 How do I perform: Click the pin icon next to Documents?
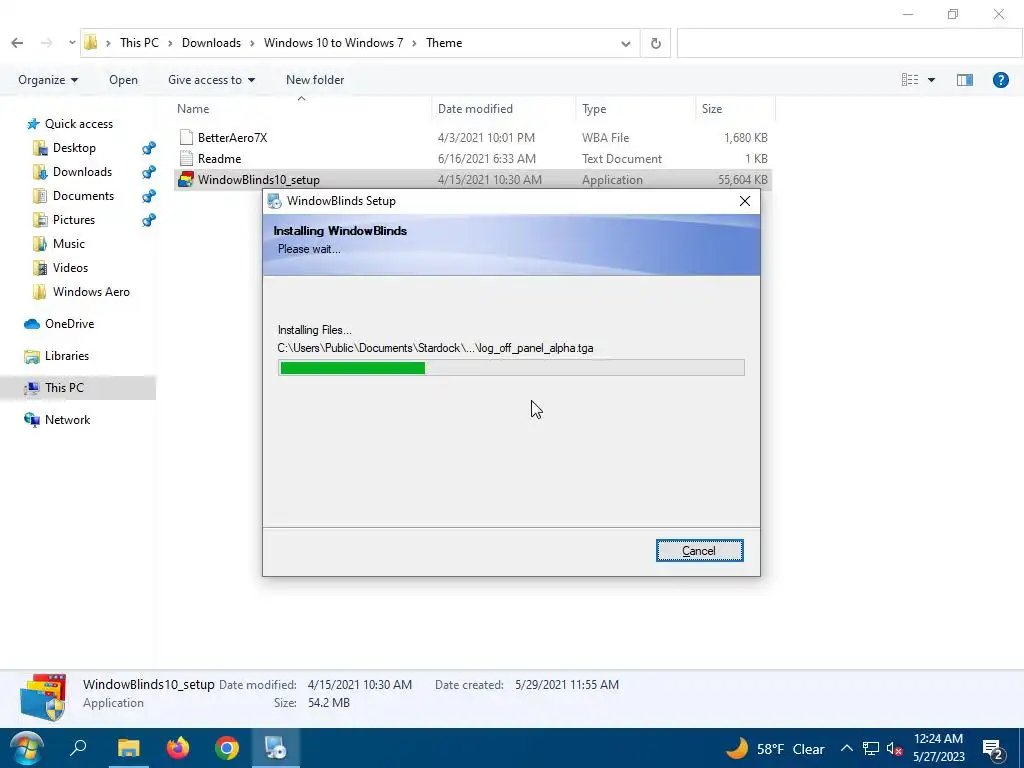click(x=149, y=196)
